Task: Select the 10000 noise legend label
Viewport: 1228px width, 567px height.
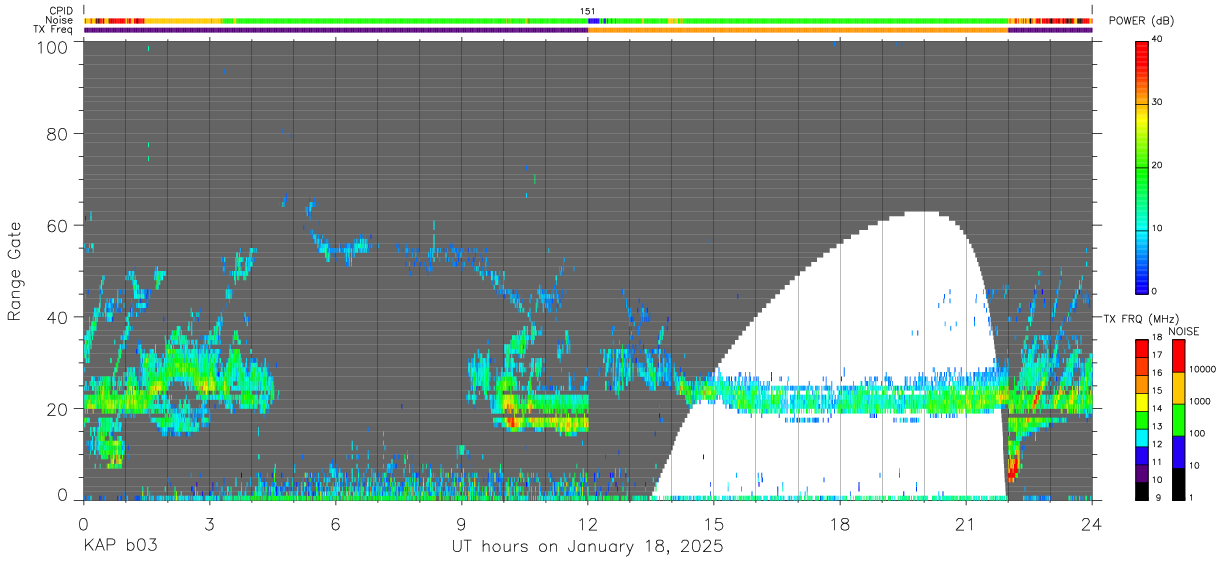Action: (x=1202, y=369)
